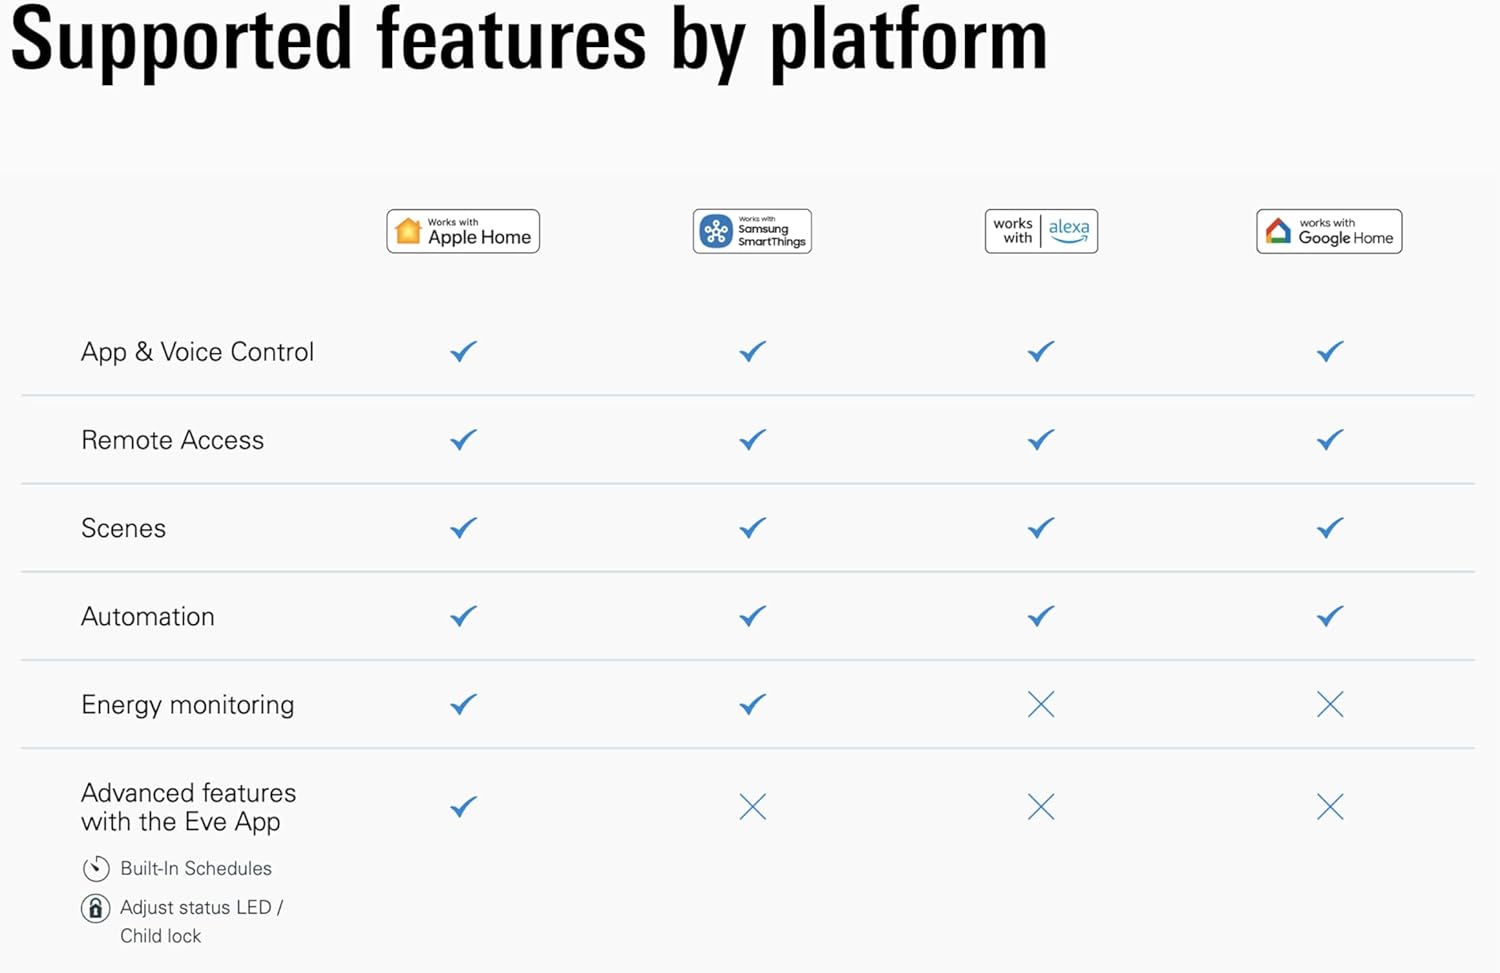The width and height of the screenshot is (1500, 973).
Task: Click the child lock padlock icon
Action: (x=95, y=908)
